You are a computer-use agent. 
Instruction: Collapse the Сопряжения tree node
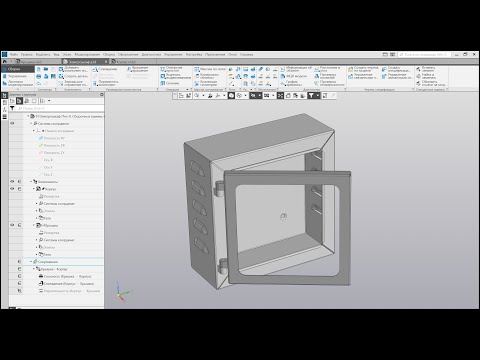(x=31, y=262)
